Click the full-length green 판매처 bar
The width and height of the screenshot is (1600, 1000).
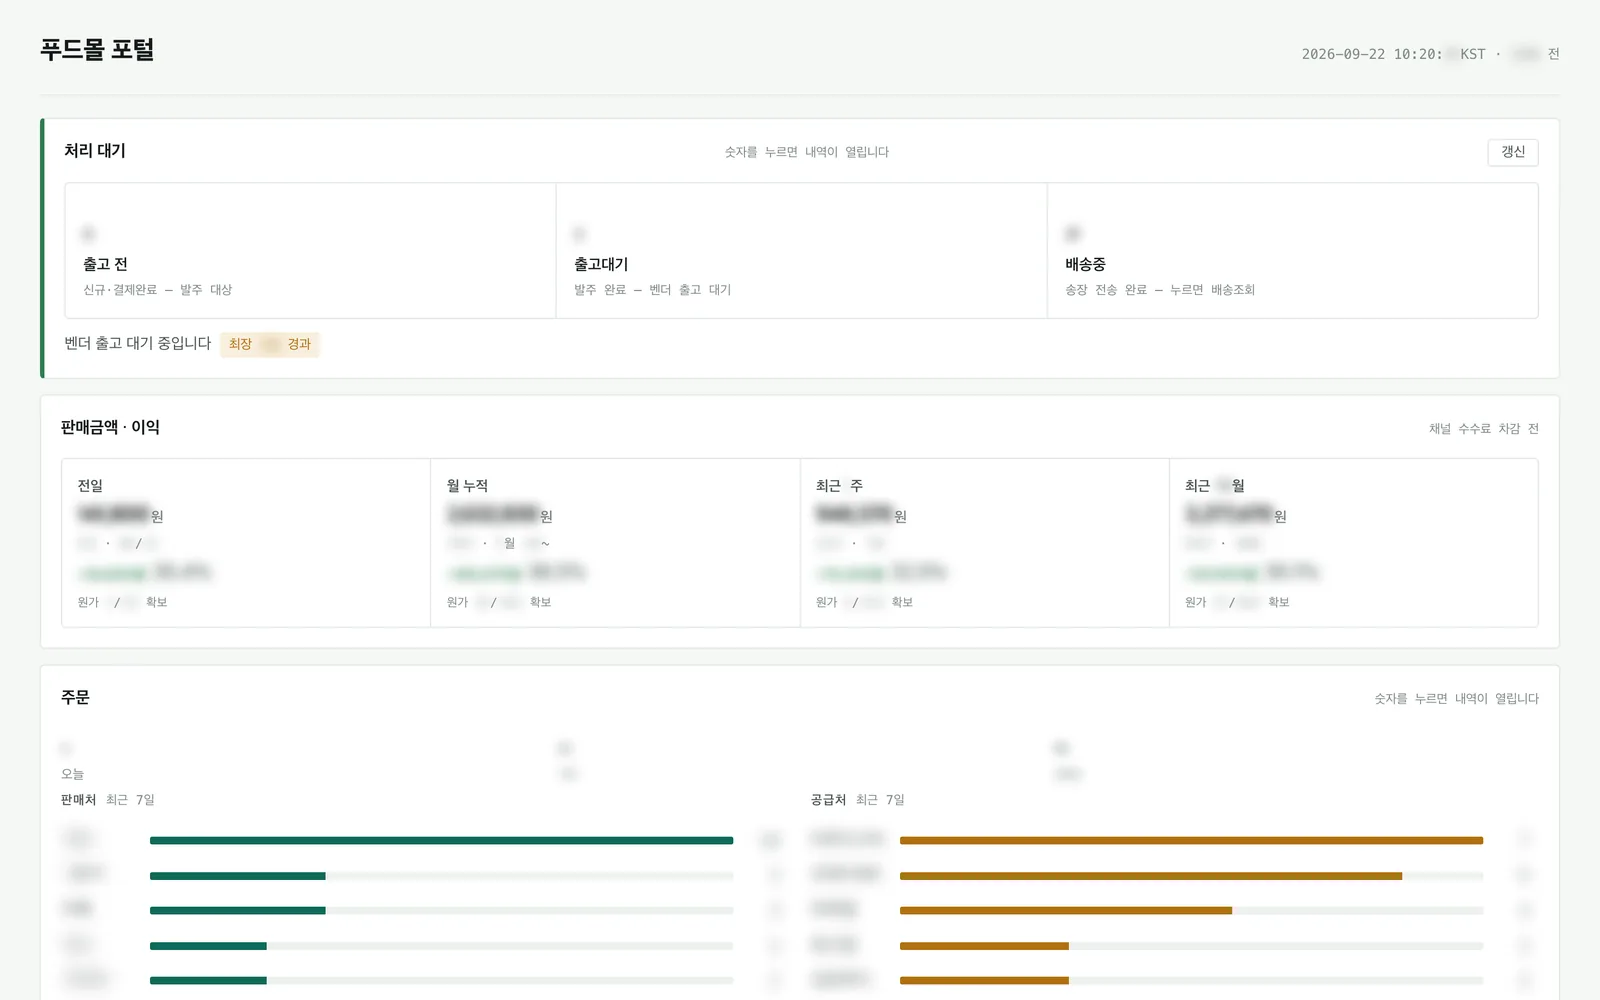(x=441, y=841)
